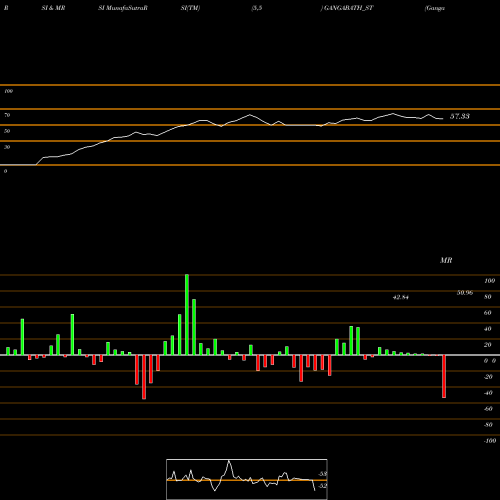Click MR right axis label 100
This screenshot has height=500, width=500.
[x=489, y=281]
